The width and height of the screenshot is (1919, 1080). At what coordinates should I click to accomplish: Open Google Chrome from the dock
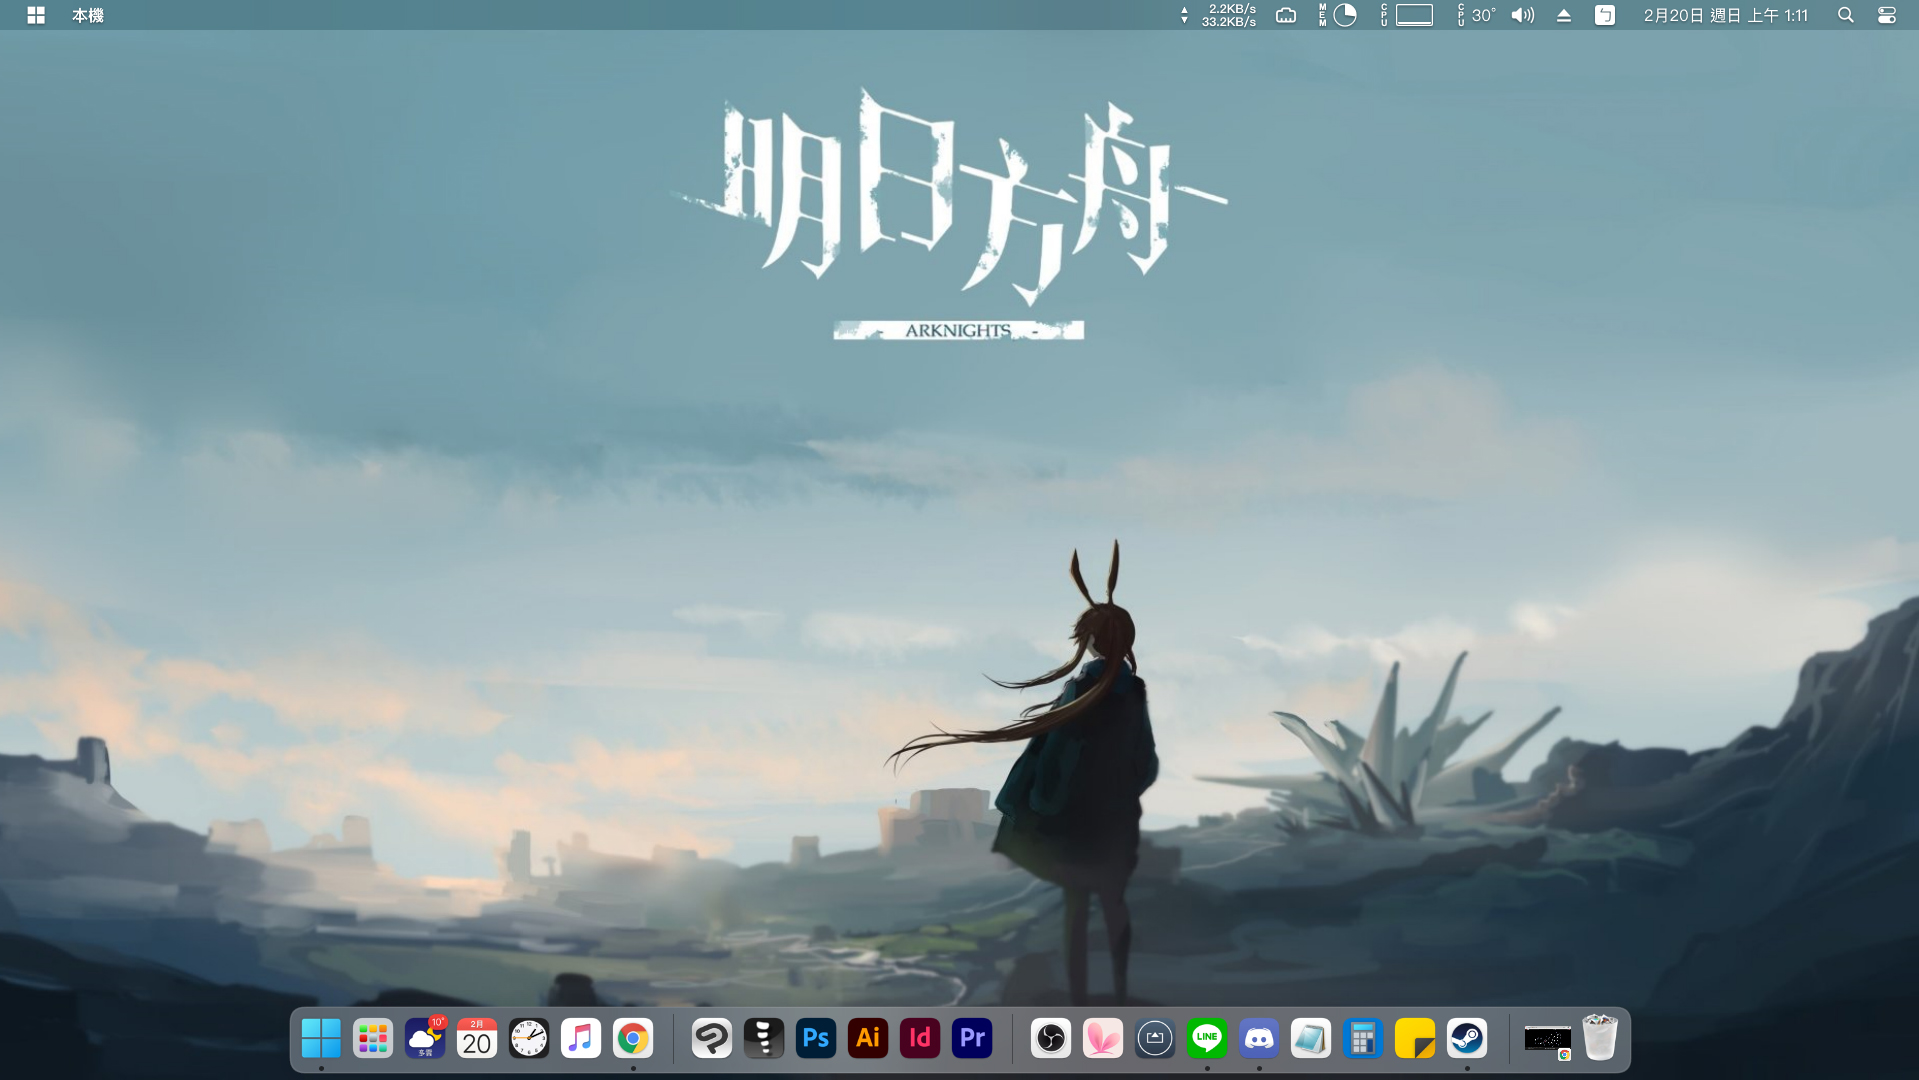633,1039
